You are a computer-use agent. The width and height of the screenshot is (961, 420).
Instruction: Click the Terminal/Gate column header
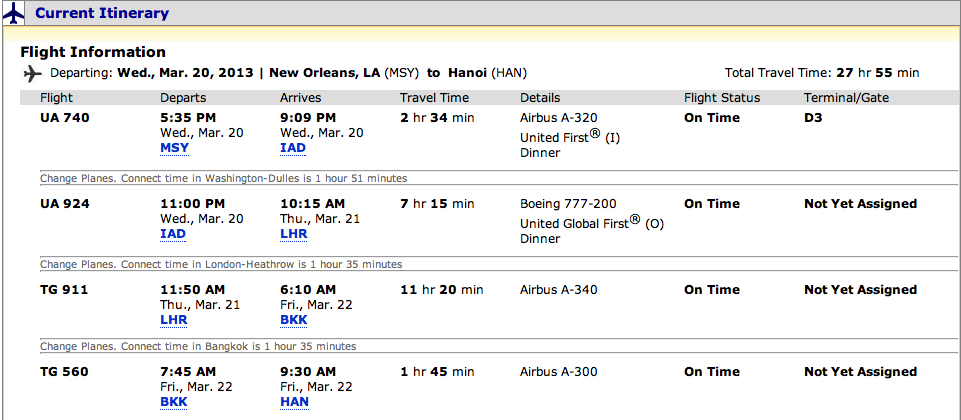(x=846, y=98)
